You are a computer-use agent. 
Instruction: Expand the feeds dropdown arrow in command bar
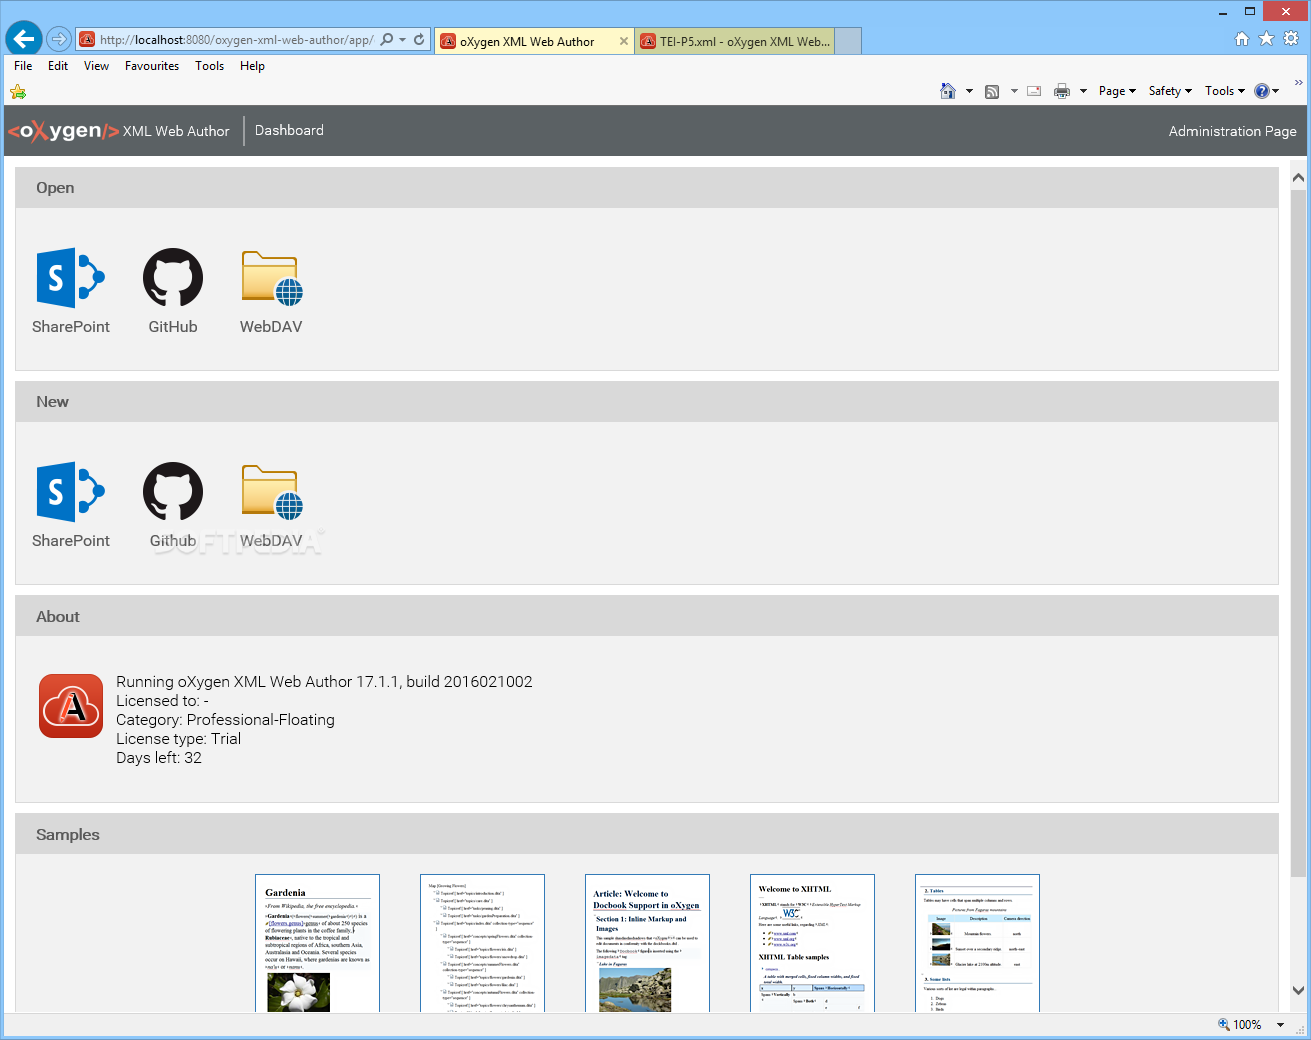tap(1014, 91)
